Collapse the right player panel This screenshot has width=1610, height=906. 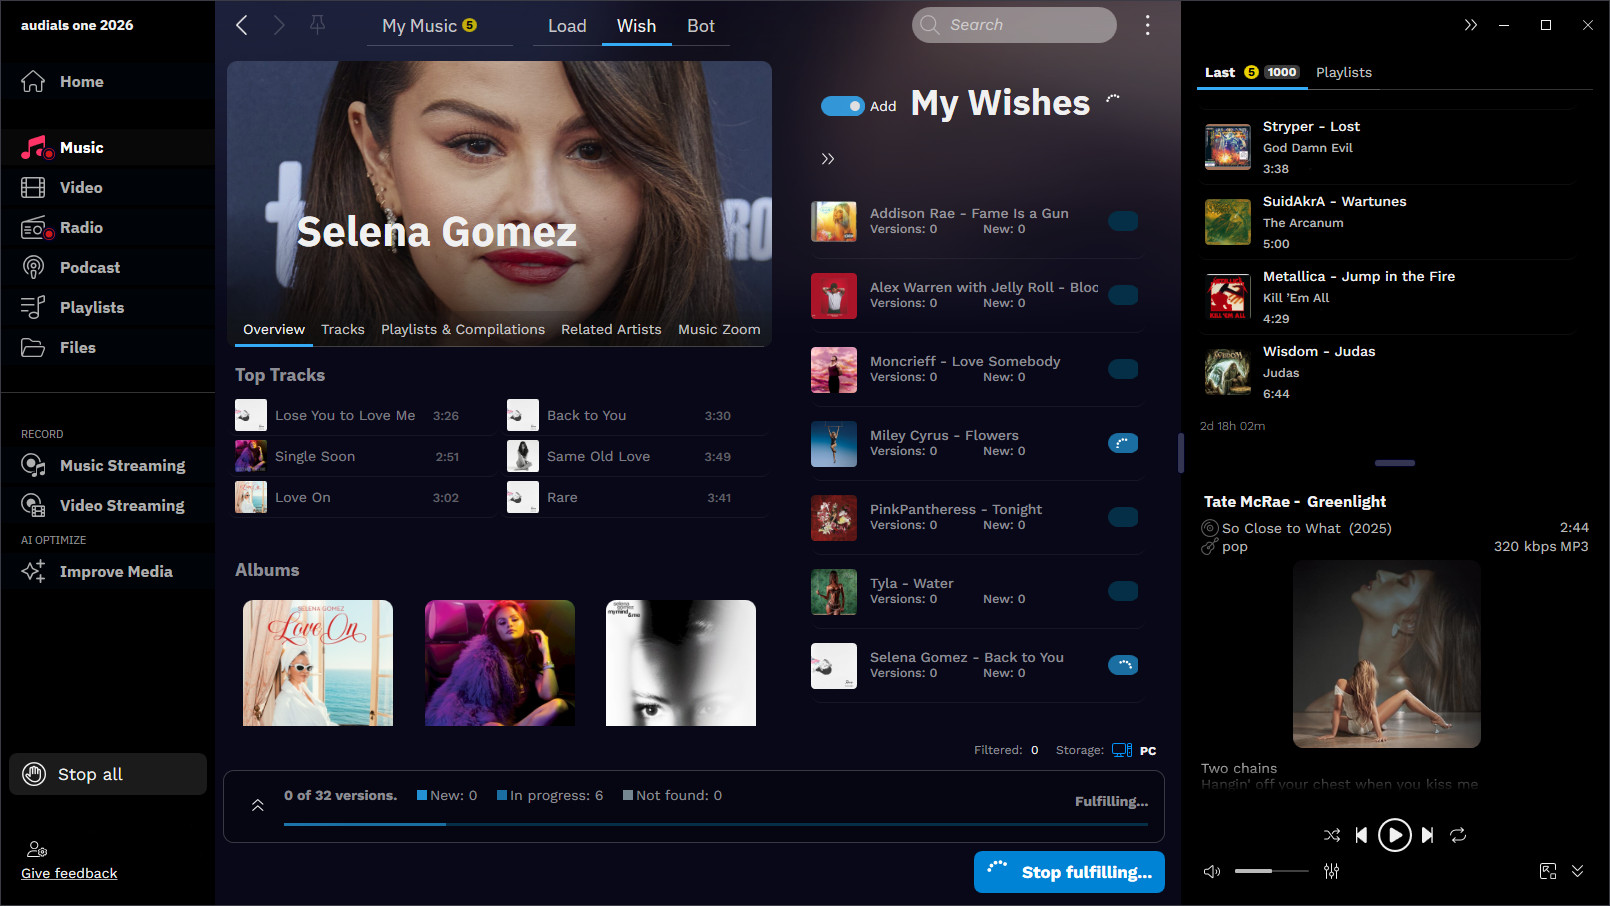tap(1470, 25)
